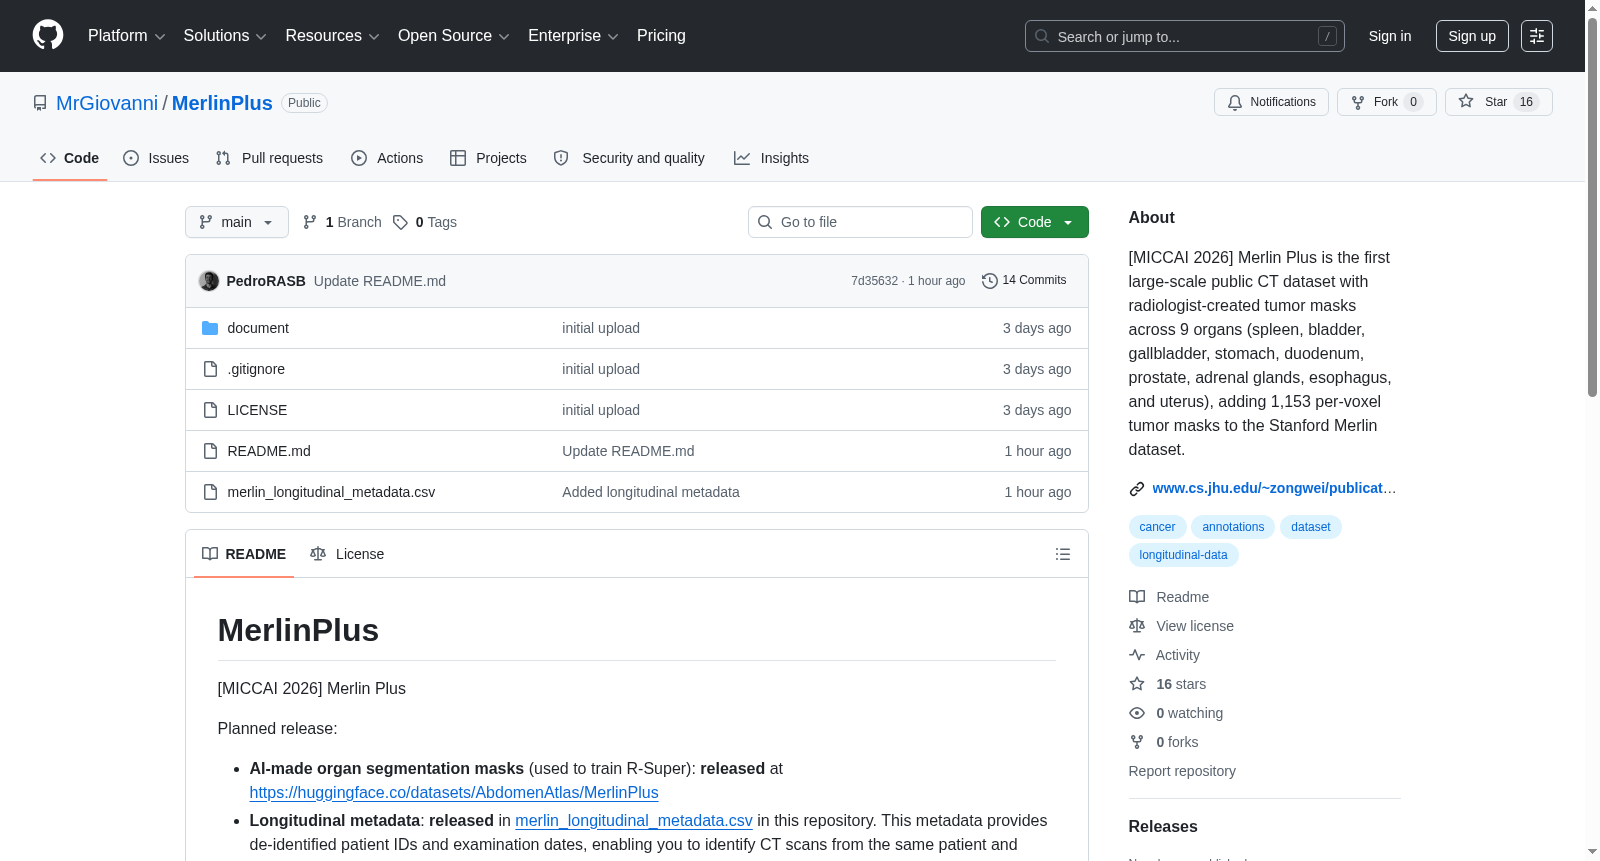Image resolution: width=1600 pixels, height=861 pixels.
Task: Select the annotations topic tag
Action: [x=1233, y=527]
